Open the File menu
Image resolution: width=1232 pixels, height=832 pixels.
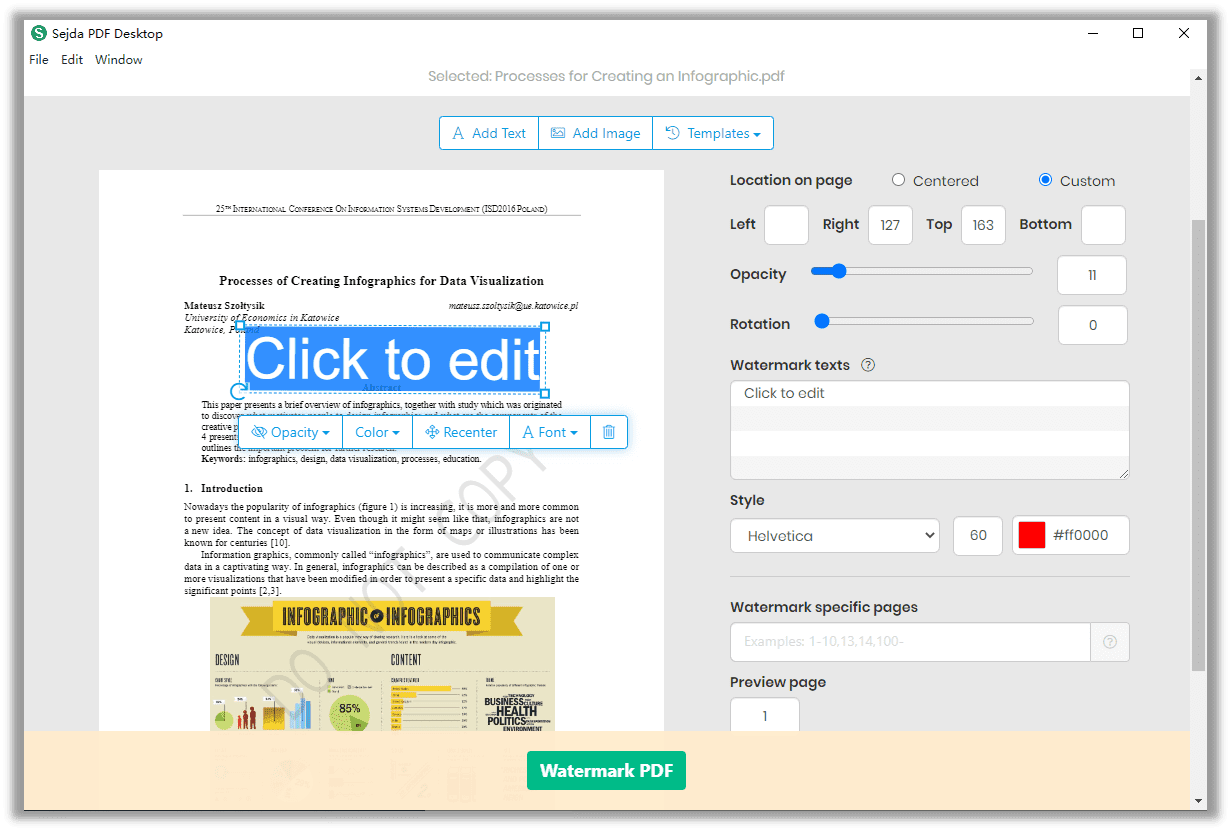tap(39, 60)
